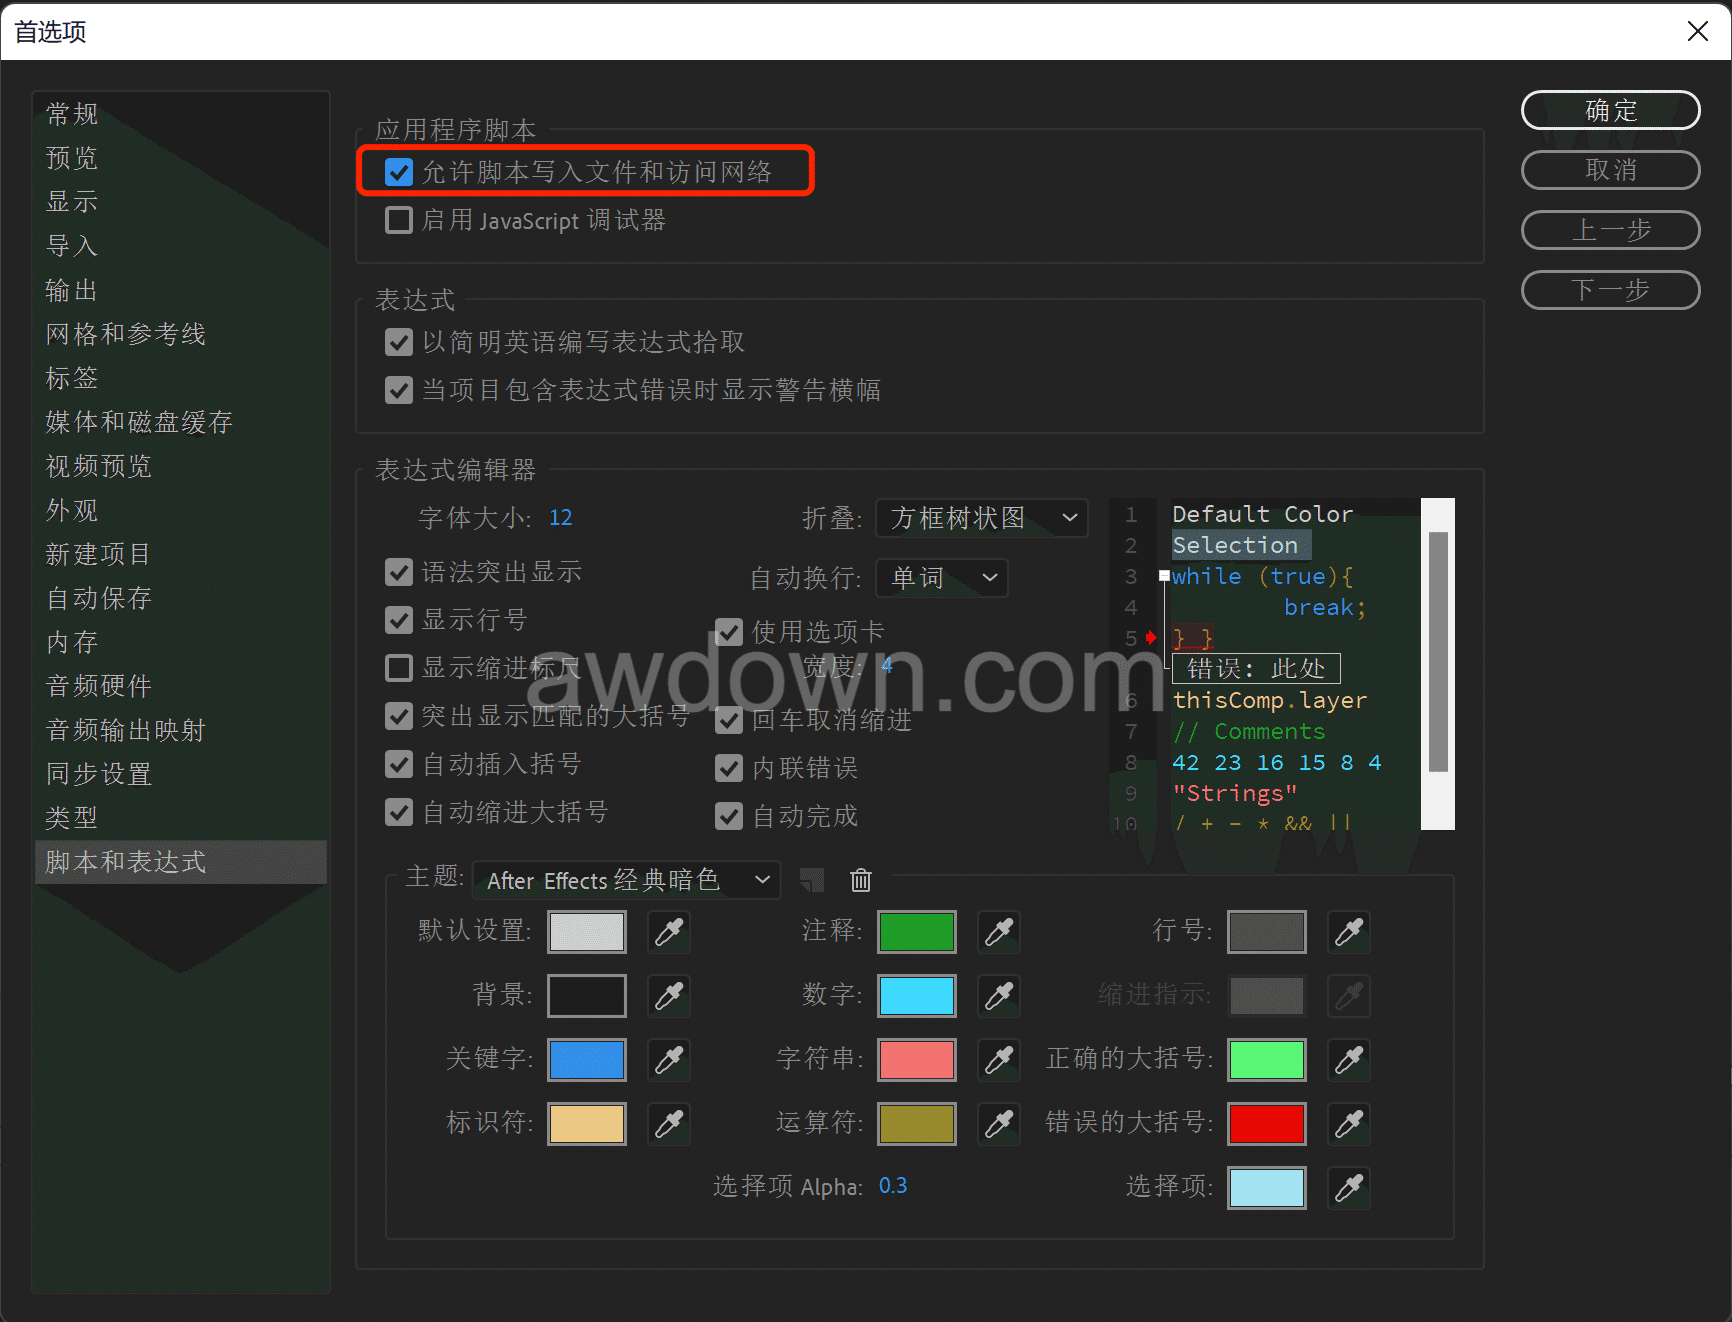Uncheck 允许脚本写入文件和访问网络
This screenshot has height=1322, width=1732.
coord(399,172)
